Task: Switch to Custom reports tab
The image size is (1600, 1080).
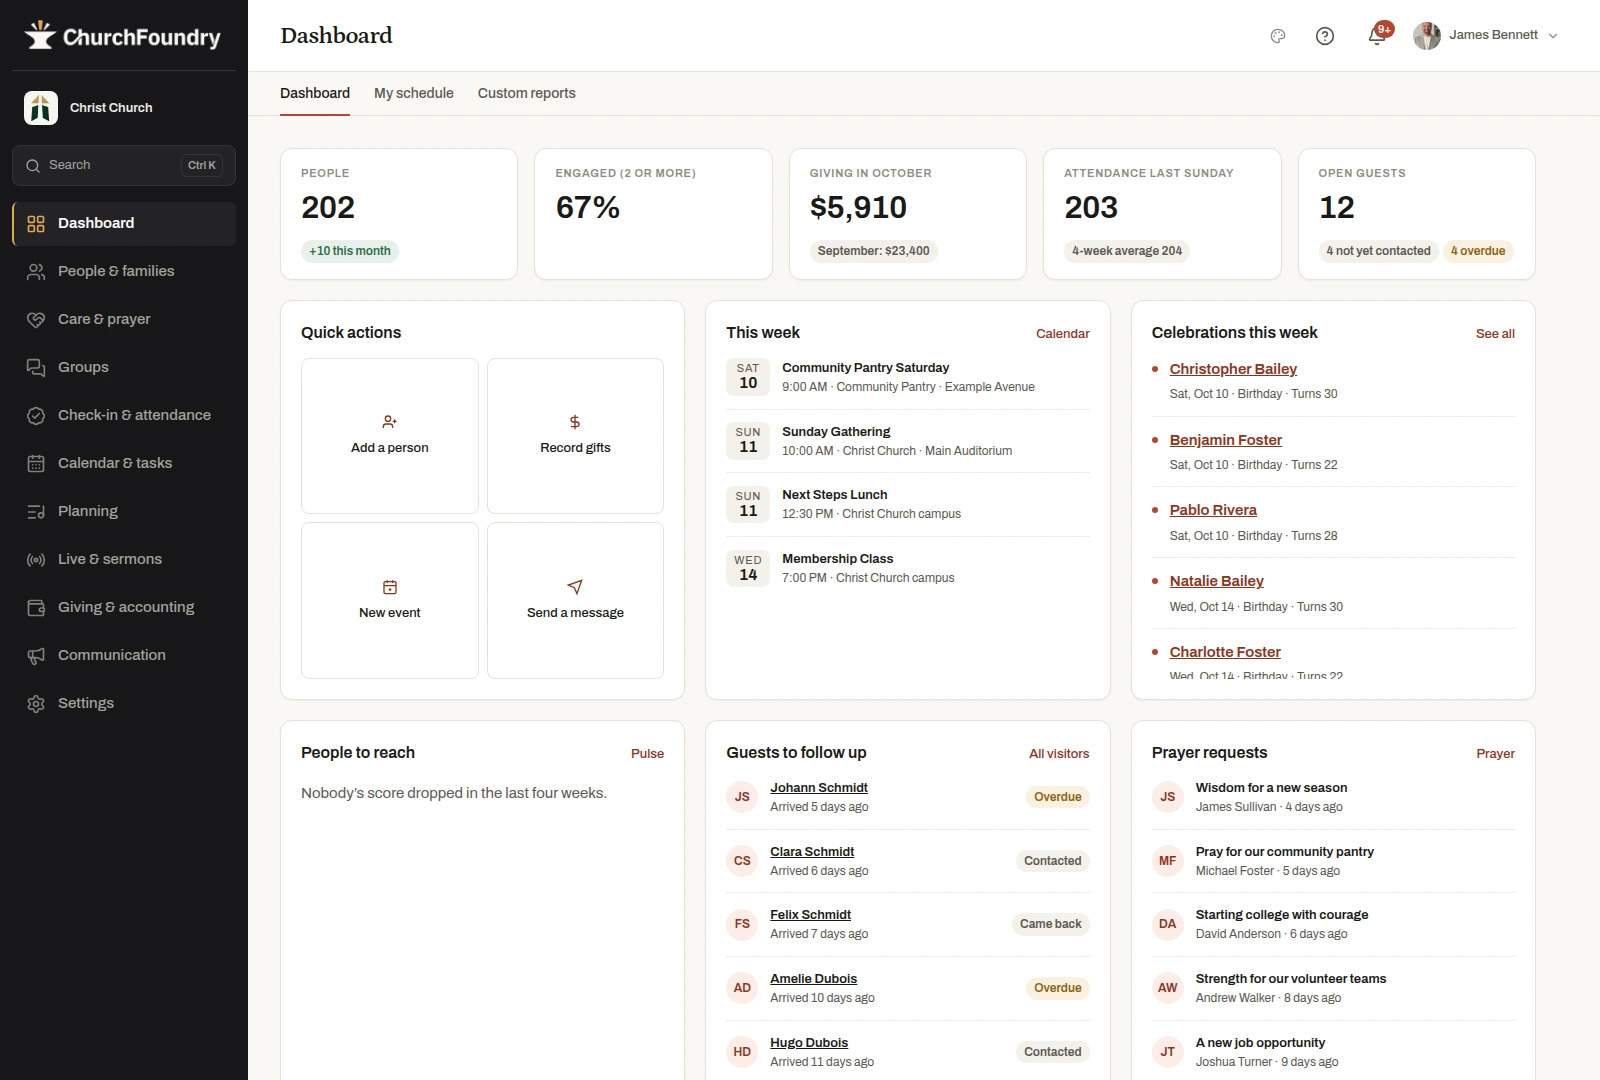Action: pos(527,93)
